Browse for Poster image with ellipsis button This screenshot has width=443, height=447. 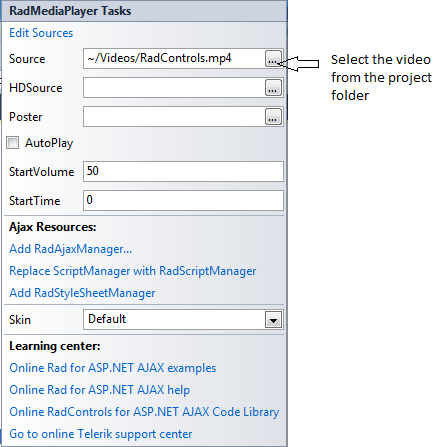coord(273,117)
